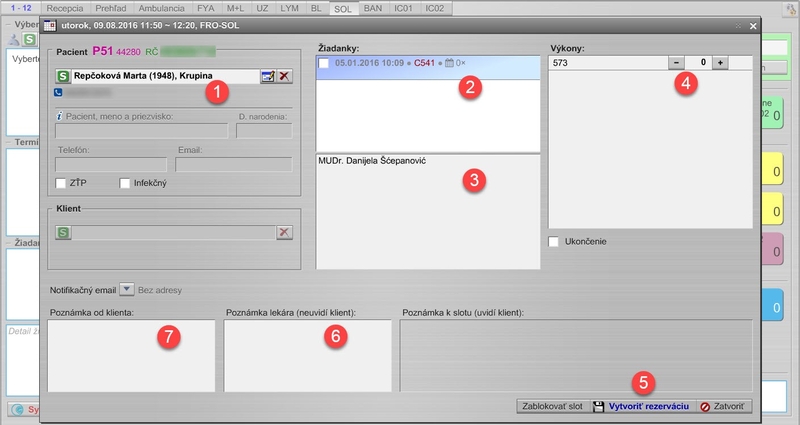Click the green S icon in Klient section

pyautogui.click(x=63, y=232)
